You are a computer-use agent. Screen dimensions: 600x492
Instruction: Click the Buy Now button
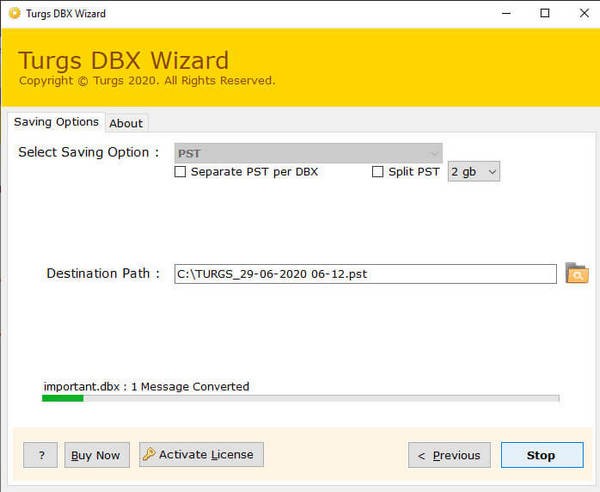tap(97, 455)
